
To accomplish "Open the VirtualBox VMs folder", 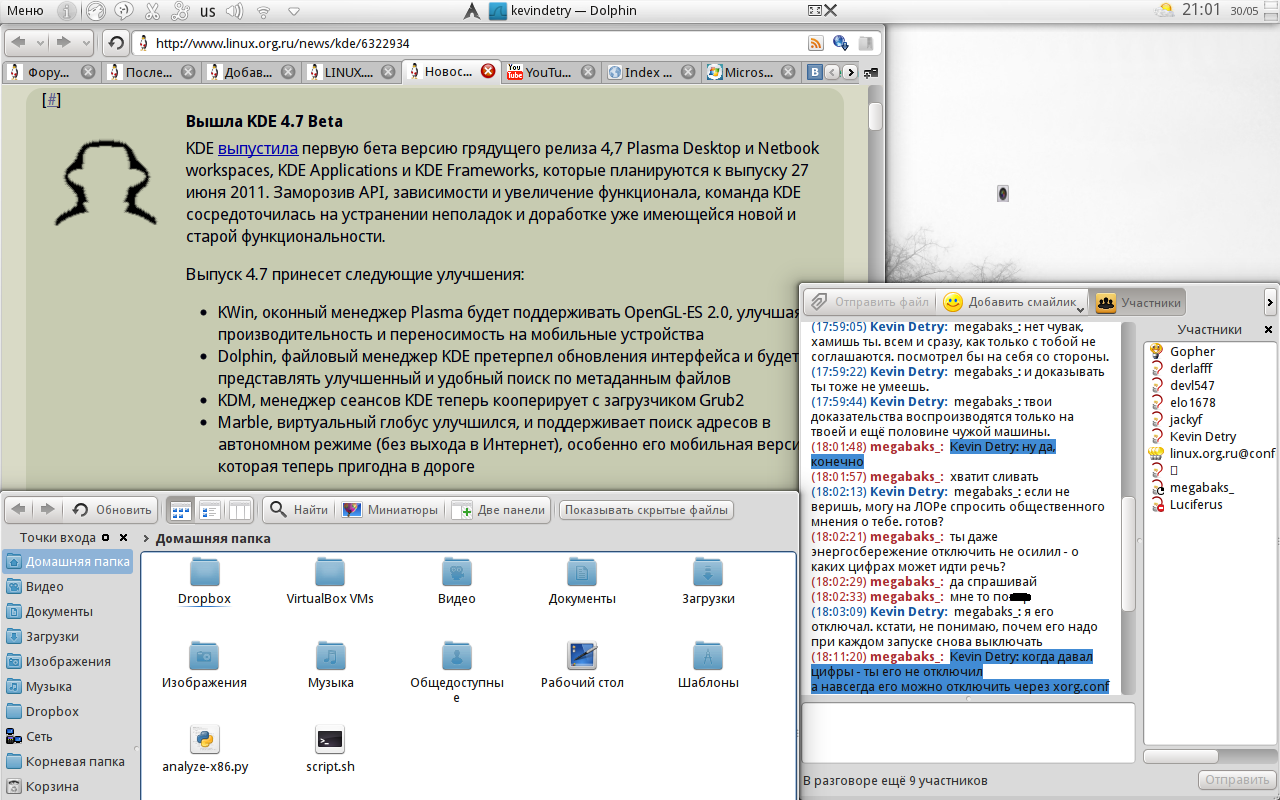I will click(330, 582).
